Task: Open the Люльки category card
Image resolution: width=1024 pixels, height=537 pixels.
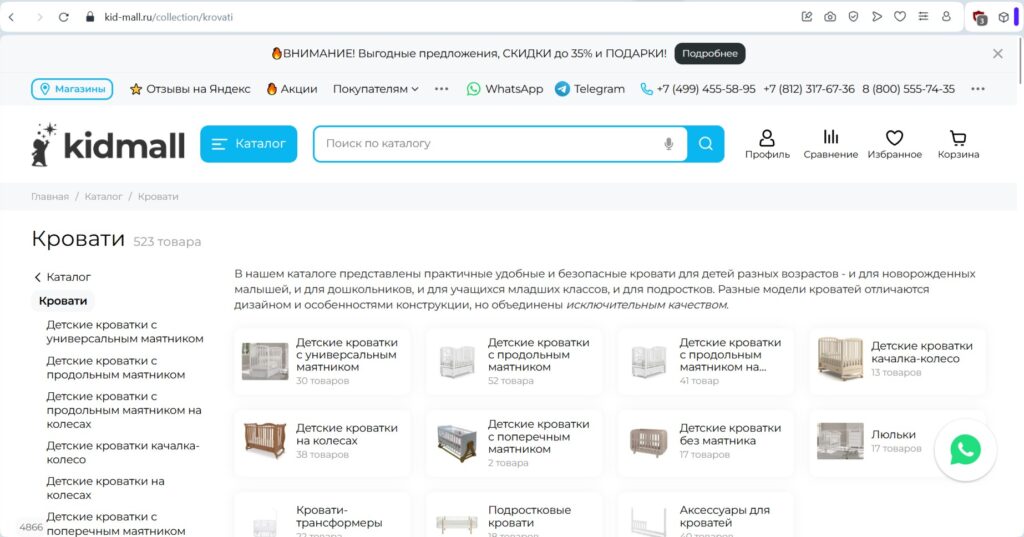Action: pos(893,435)
